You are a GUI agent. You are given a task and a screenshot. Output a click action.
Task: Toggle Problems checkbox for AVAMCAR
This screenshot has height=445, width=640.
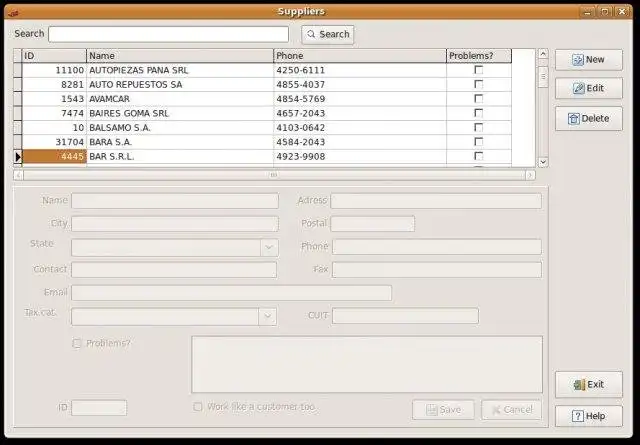point(478,98)
